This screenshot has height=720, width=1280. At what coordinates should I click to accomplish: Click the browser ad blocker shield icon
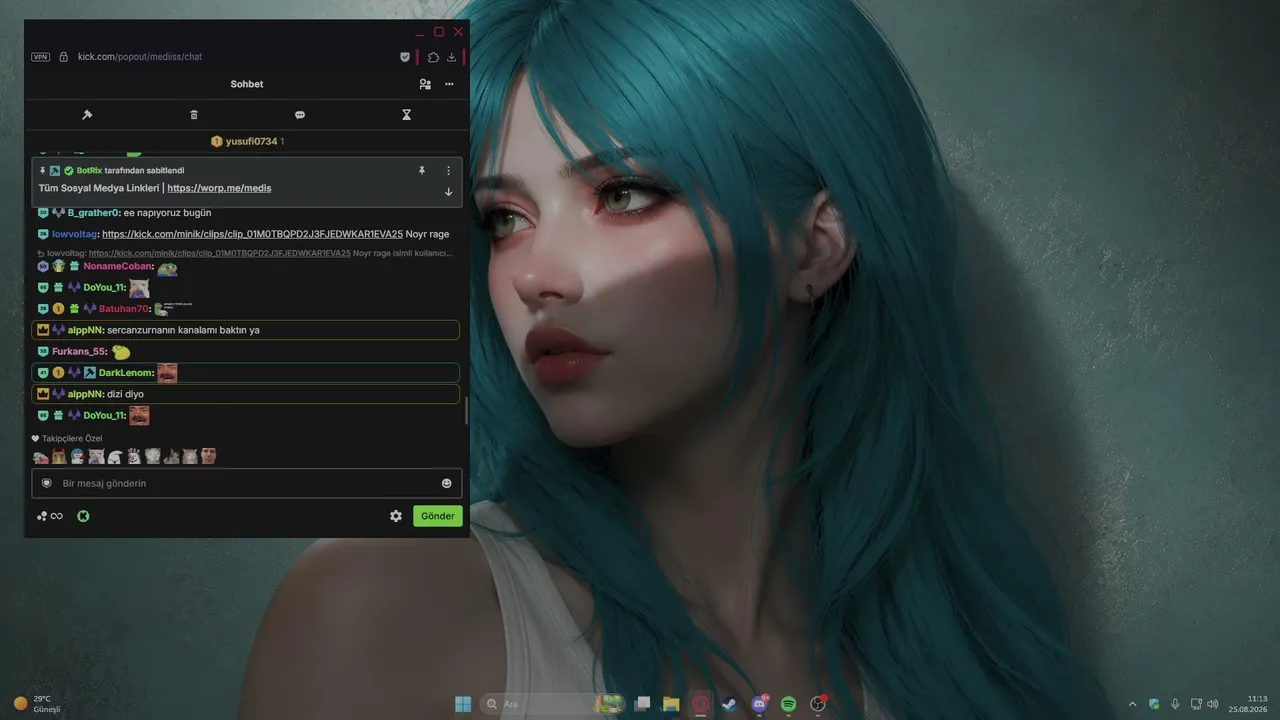[405, 57]
